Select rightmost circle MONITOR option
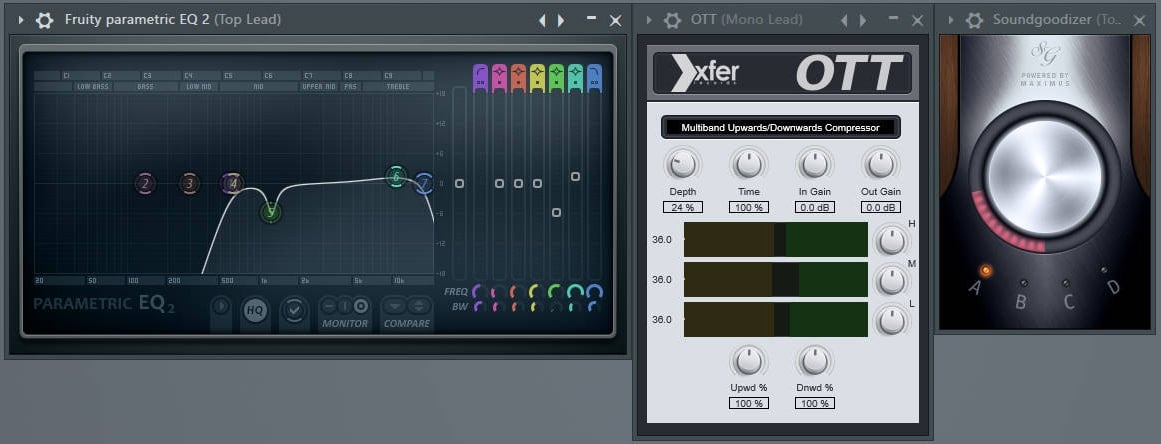Image resolution: width=1161 pixels, height=444 pixels. [x=361, y=306]
